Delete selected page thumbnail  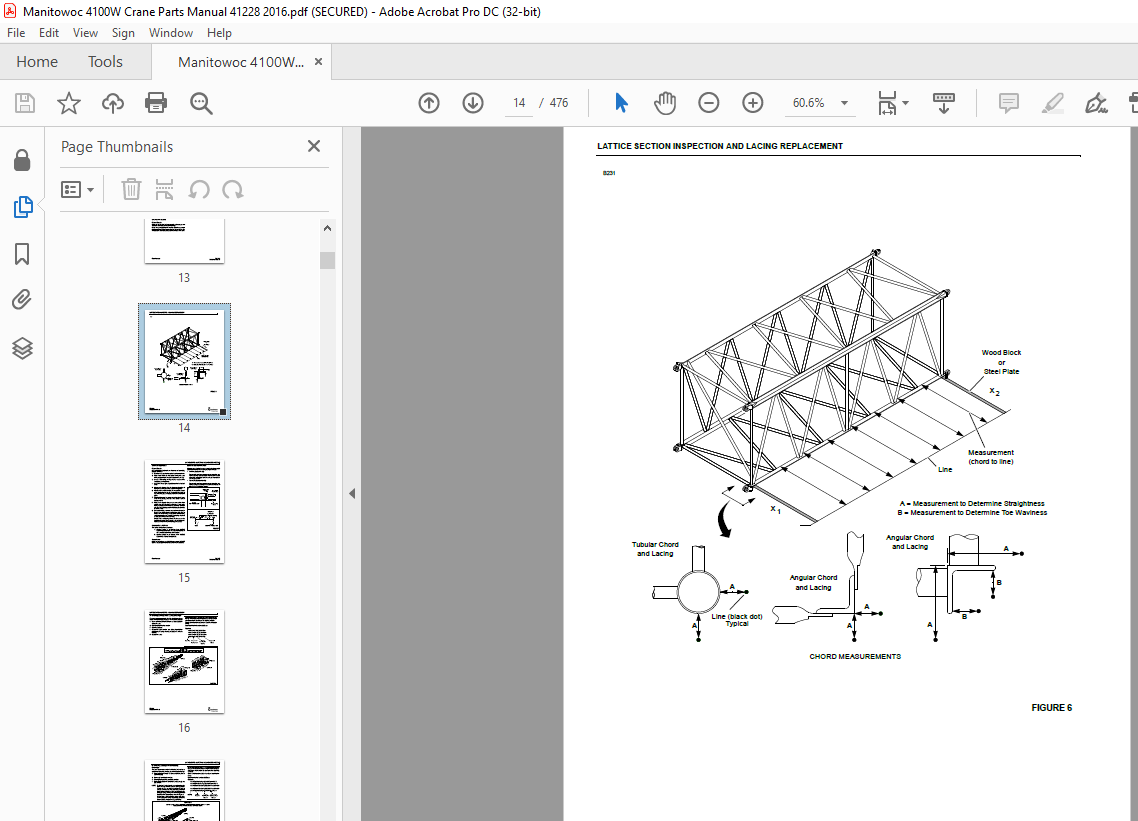point(131,189)
